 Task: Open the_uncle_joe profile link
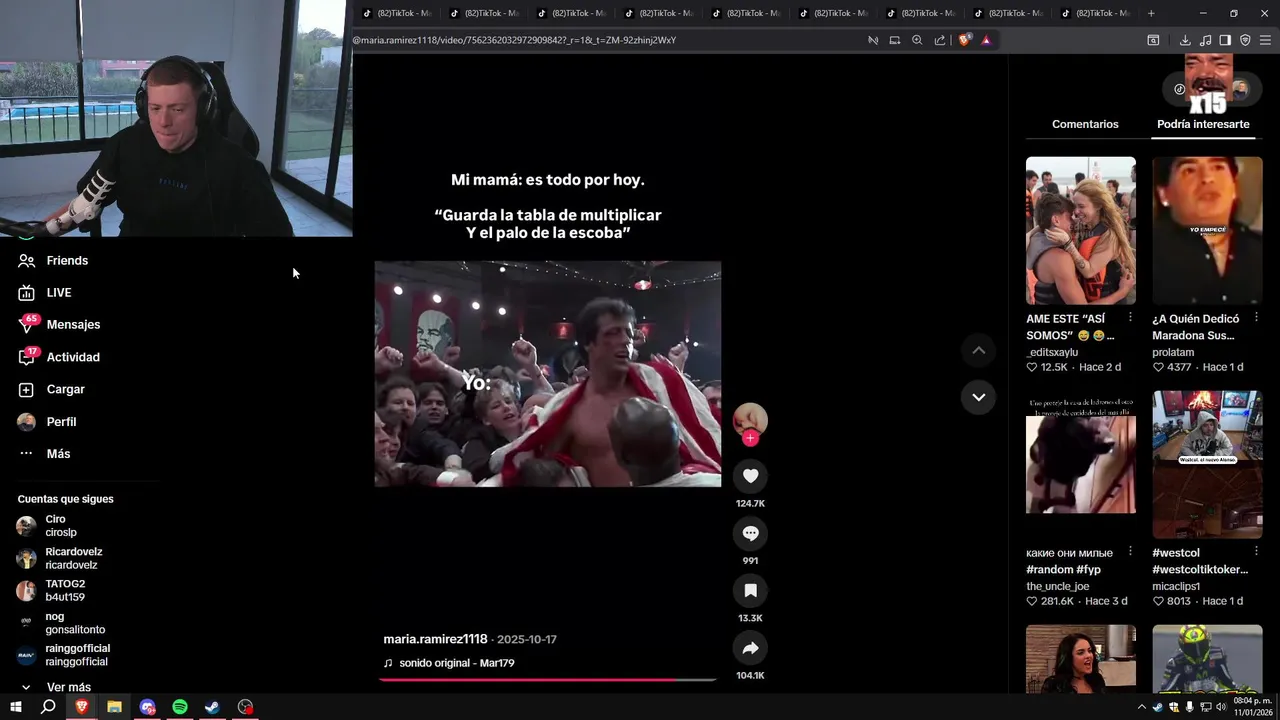tap(1058, 586)
